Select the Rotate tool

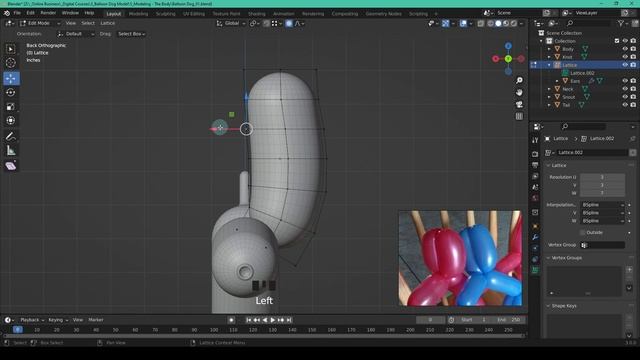pyautogui.click(x=11, y=92)
